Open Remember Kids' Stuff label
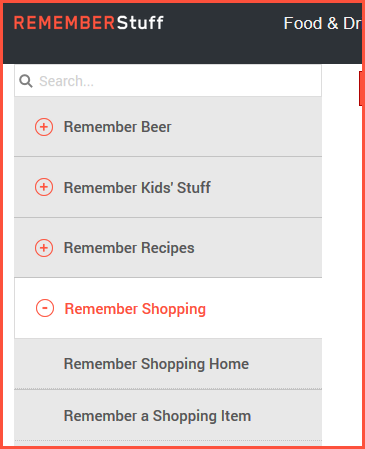This screenshot has height=449, width=365. pos(137,188)
